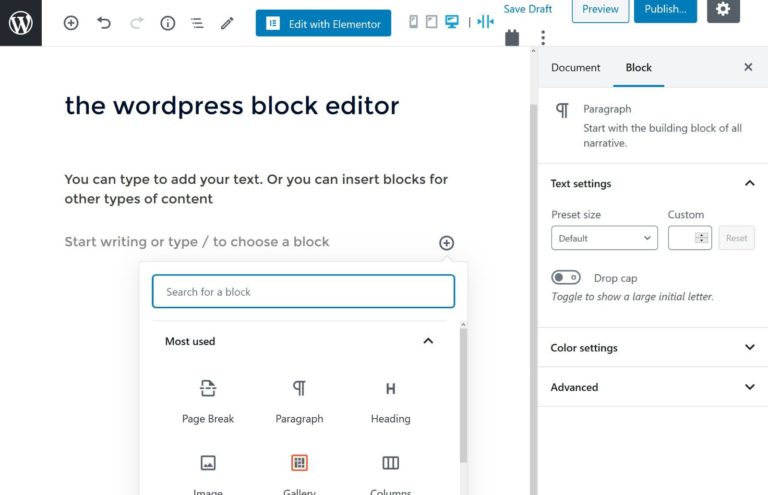Click the width alignment arrows icon
This screenshot has width=768, height=495.
point(485,22)
